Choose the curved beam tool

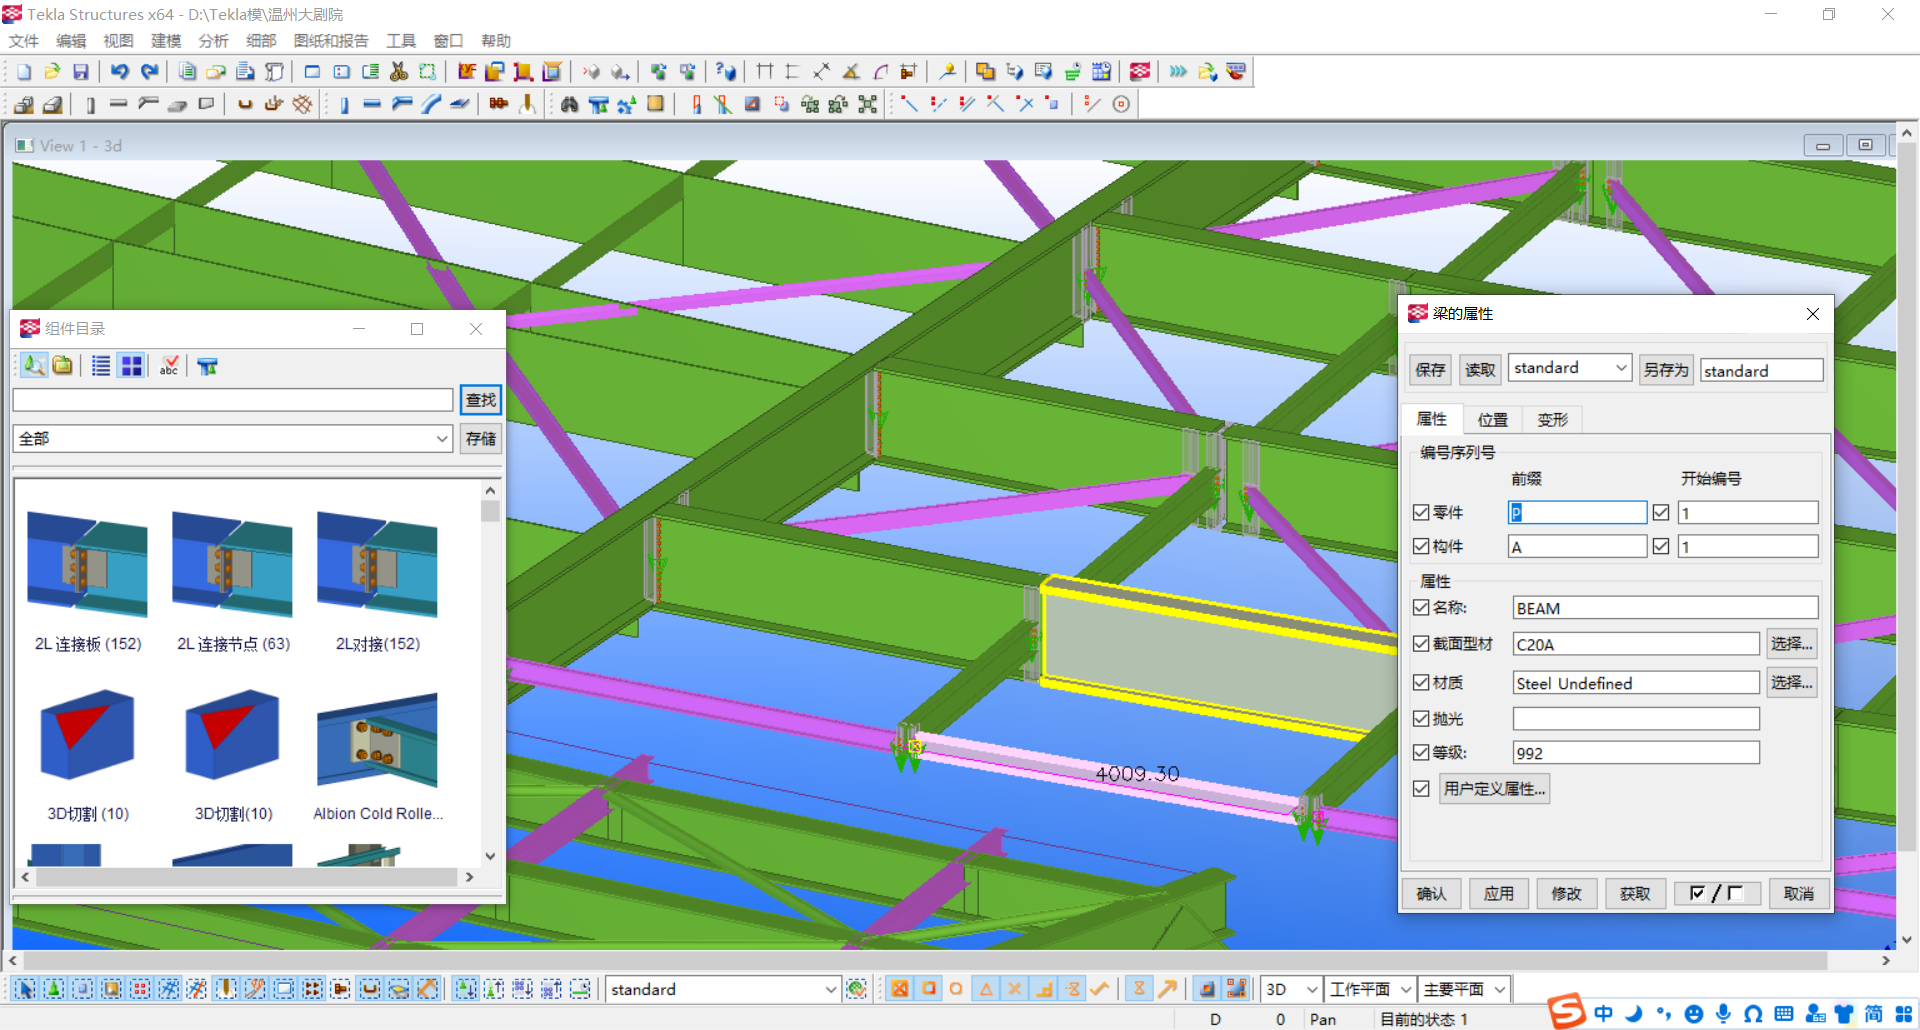[x=431, y=104]
